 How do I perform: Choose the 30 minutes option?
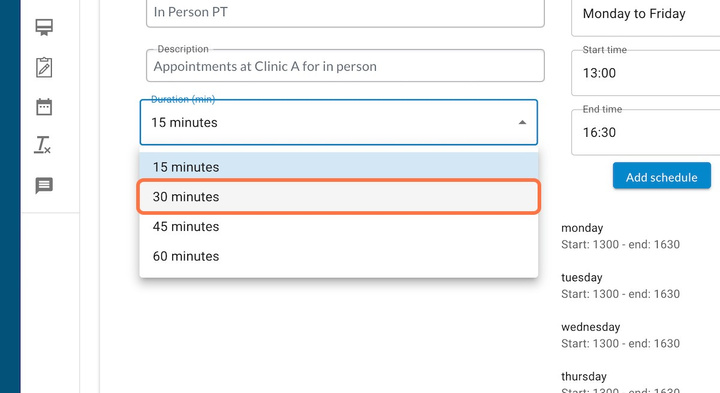339,197
